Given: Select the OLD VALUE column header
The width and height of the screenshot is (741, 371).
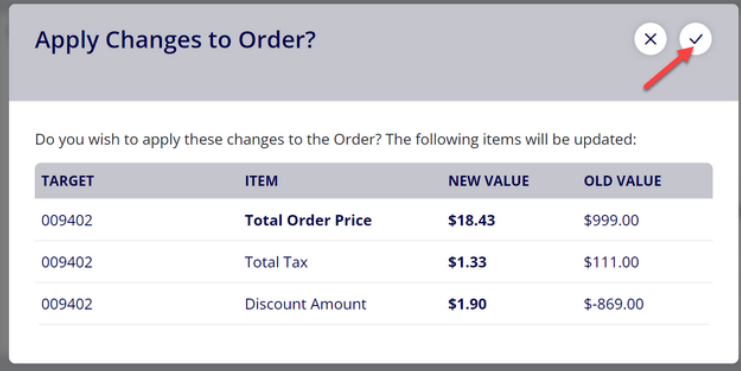Looking at the screenshot, I should [622, 181].
